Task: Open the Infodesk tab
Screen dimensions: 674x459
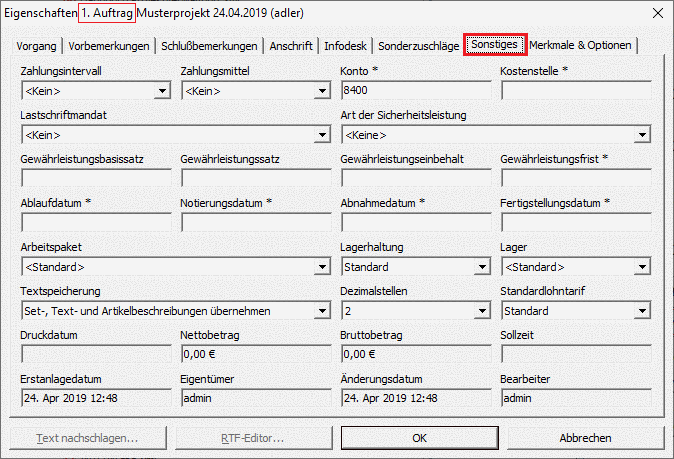Action: coord(346,46)
